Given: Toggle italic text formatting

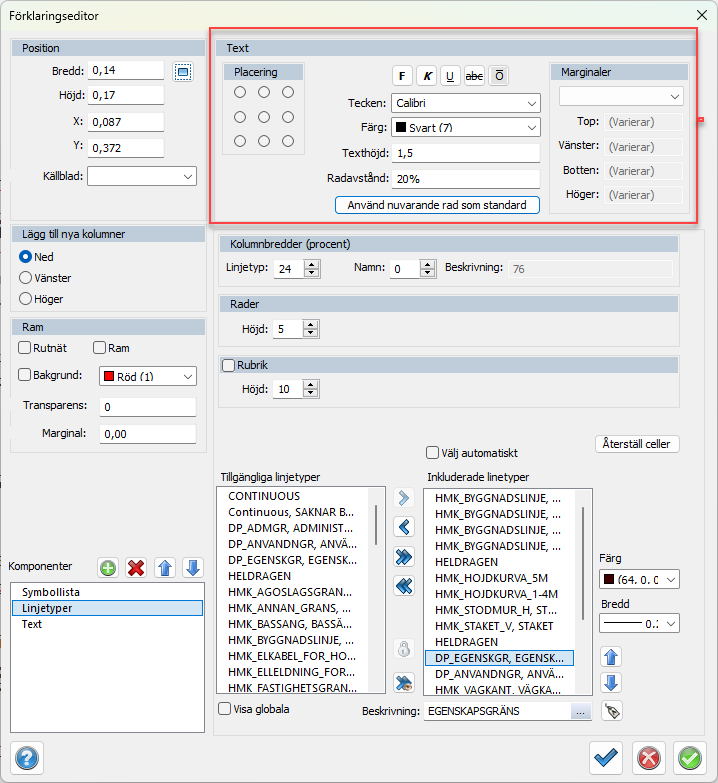Looking at the screenshot, I should (x=427, y=76).
